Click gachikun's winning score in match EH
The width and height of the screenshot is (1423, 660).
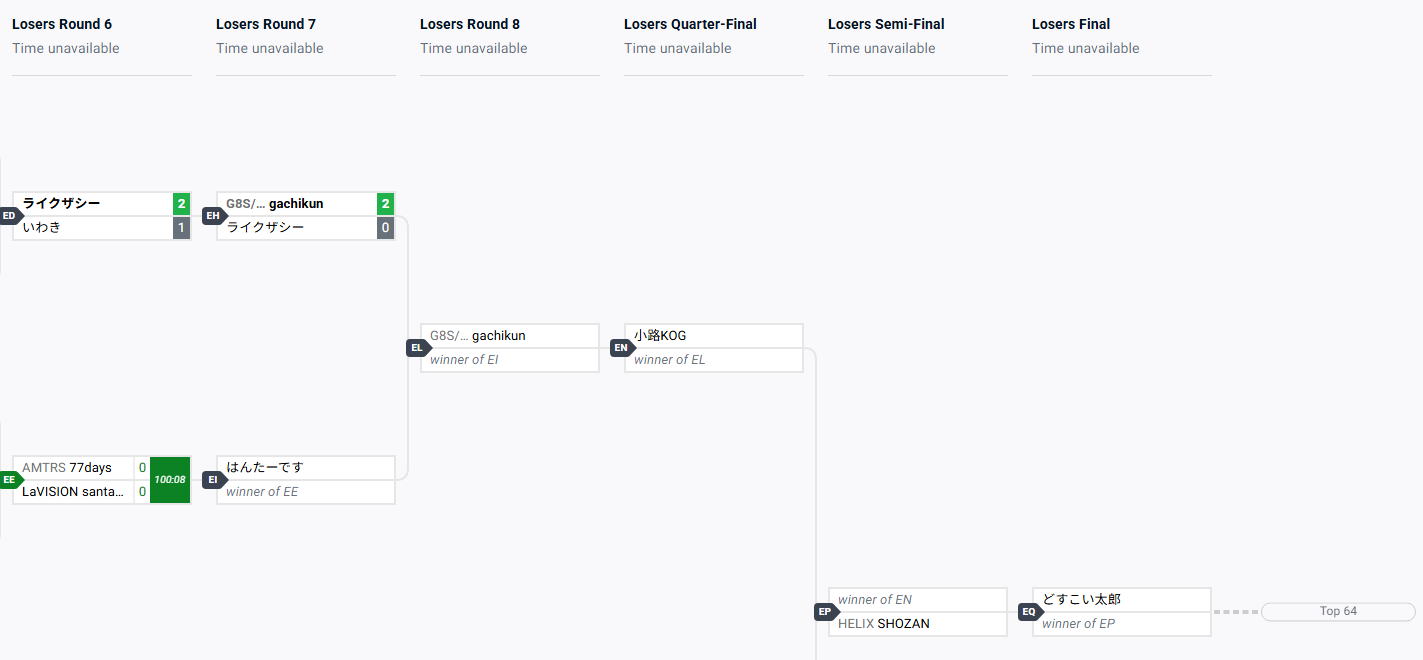385,204
